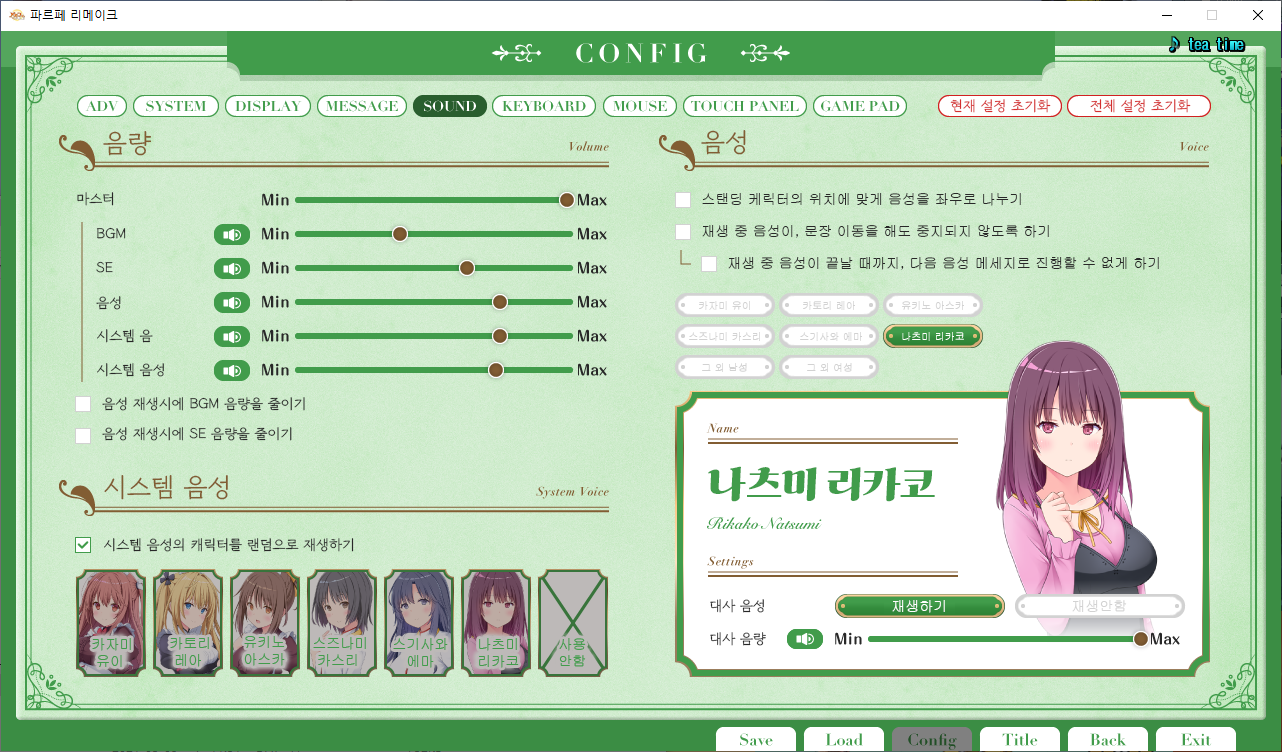Return to Title via bottom button

tap(1020, 739)
